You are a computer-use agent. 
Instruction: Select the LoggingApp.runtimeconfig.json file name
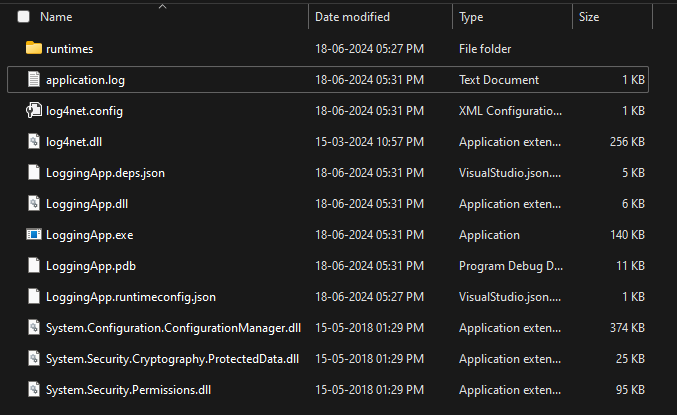pyautogui.click(x=131, y=297)
